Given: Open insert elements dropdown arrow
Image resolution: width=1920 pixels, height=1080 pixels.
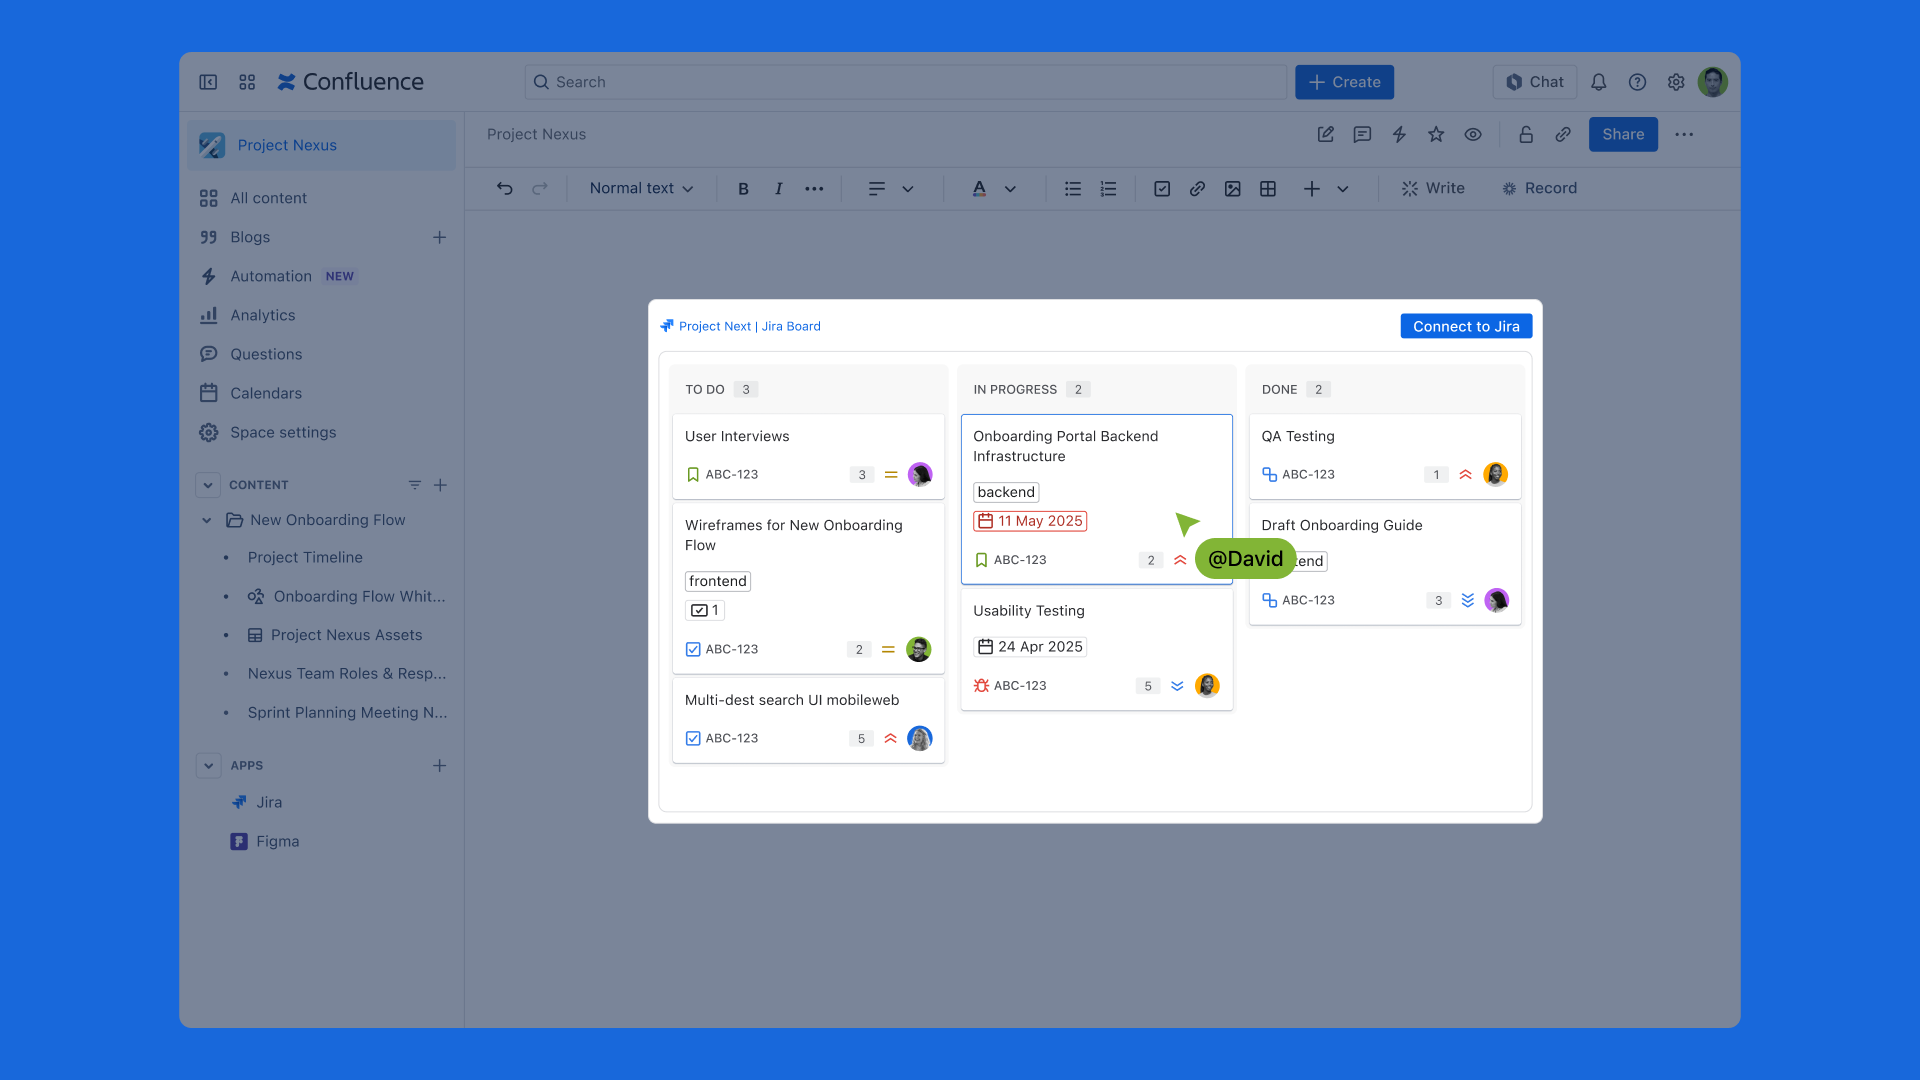Looking at the screenshot, I should click(x=1343, y=188).
